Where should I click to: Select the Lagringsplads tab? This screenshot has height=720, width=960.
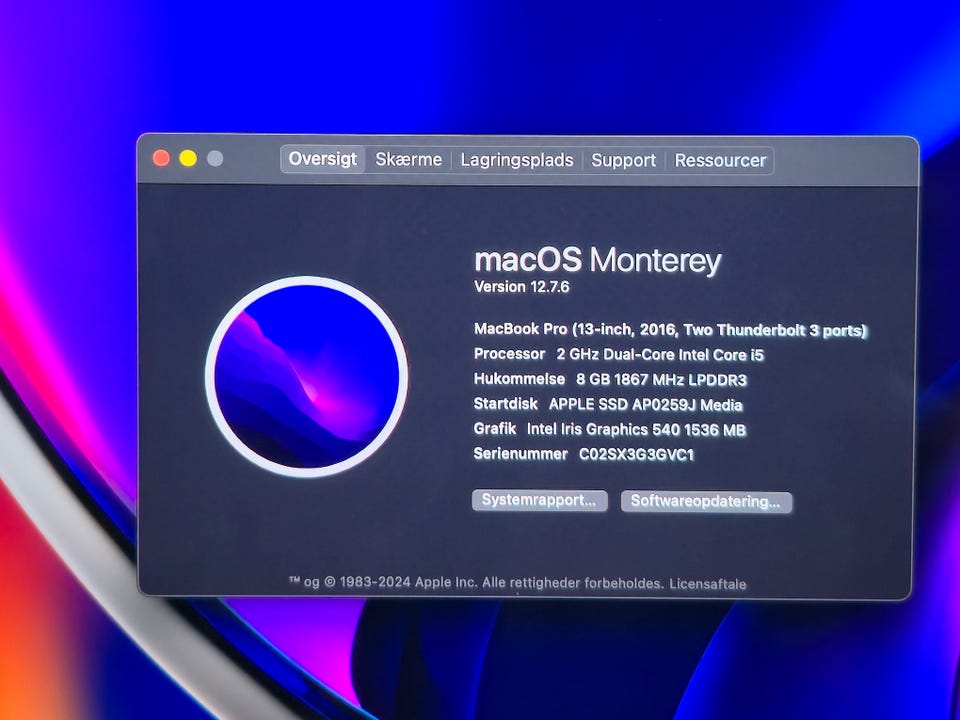click(x=517, y=160)
